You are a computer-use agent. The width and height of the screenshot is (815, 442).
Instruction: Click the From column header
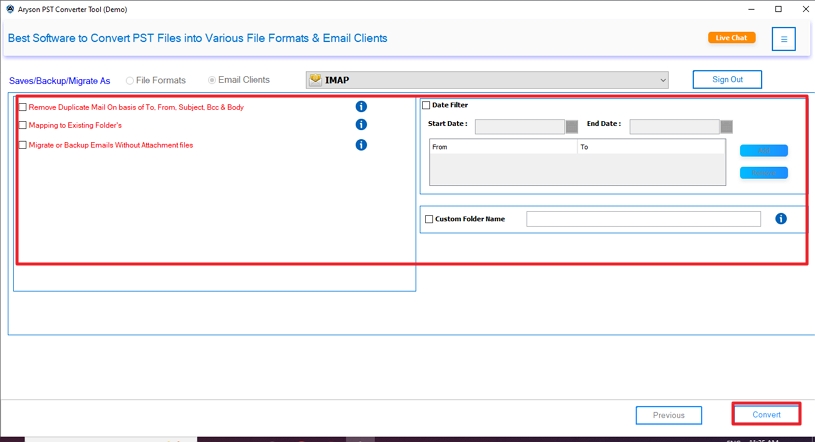(x=503, y=147)
